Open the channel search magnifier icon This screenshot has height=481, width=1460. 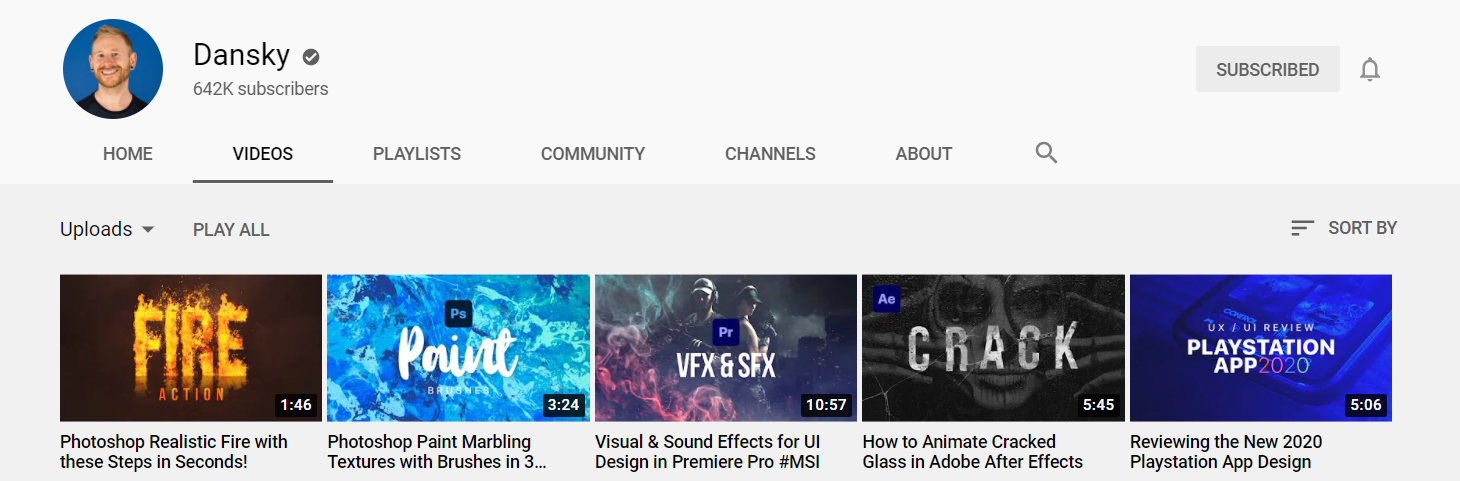1046,153
